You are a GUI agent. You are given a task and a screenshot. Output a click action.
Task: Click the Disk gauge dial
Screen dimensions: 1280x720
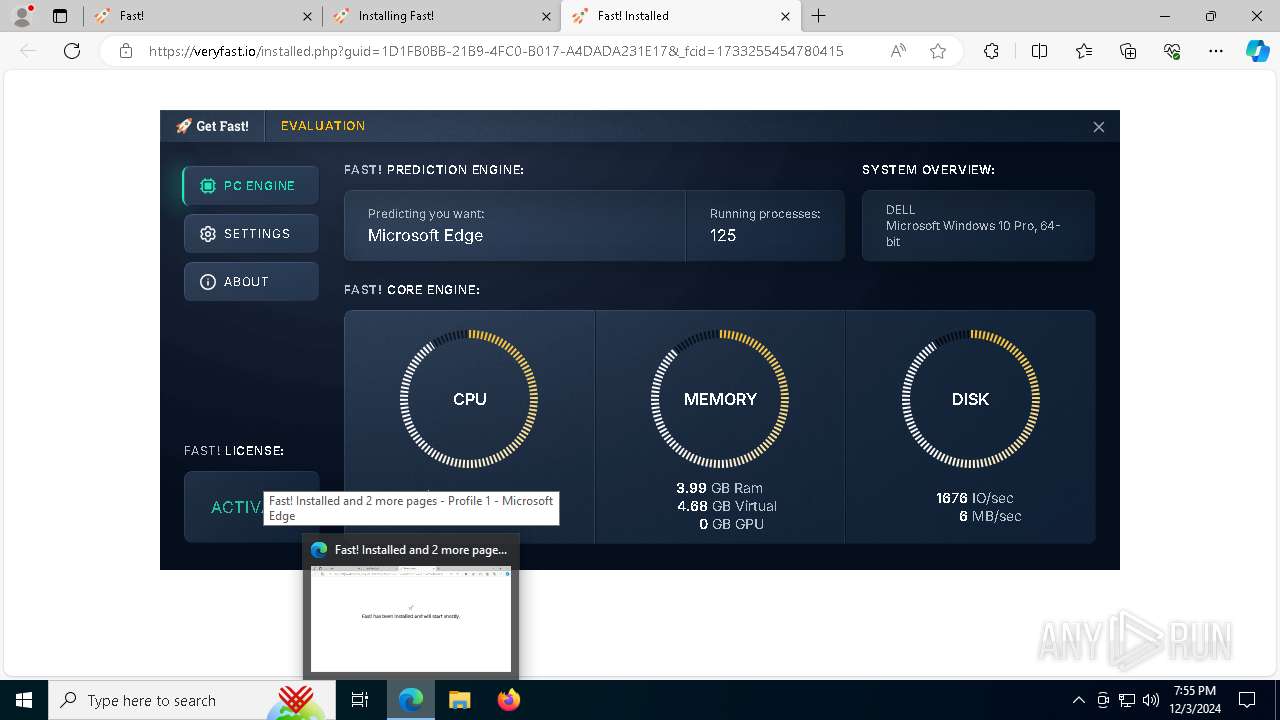click(970, 399)
